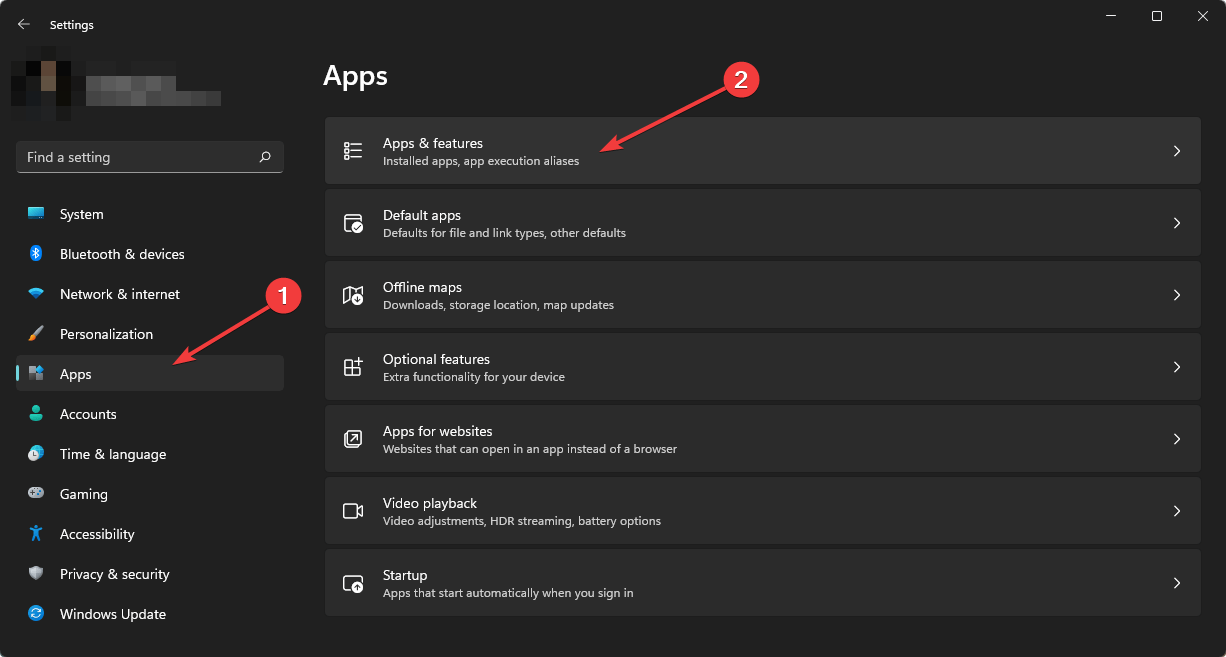Click the Optional features icon
This screenshot has height=657, width=1226.
pyautogui.click(x=352, y=366)
